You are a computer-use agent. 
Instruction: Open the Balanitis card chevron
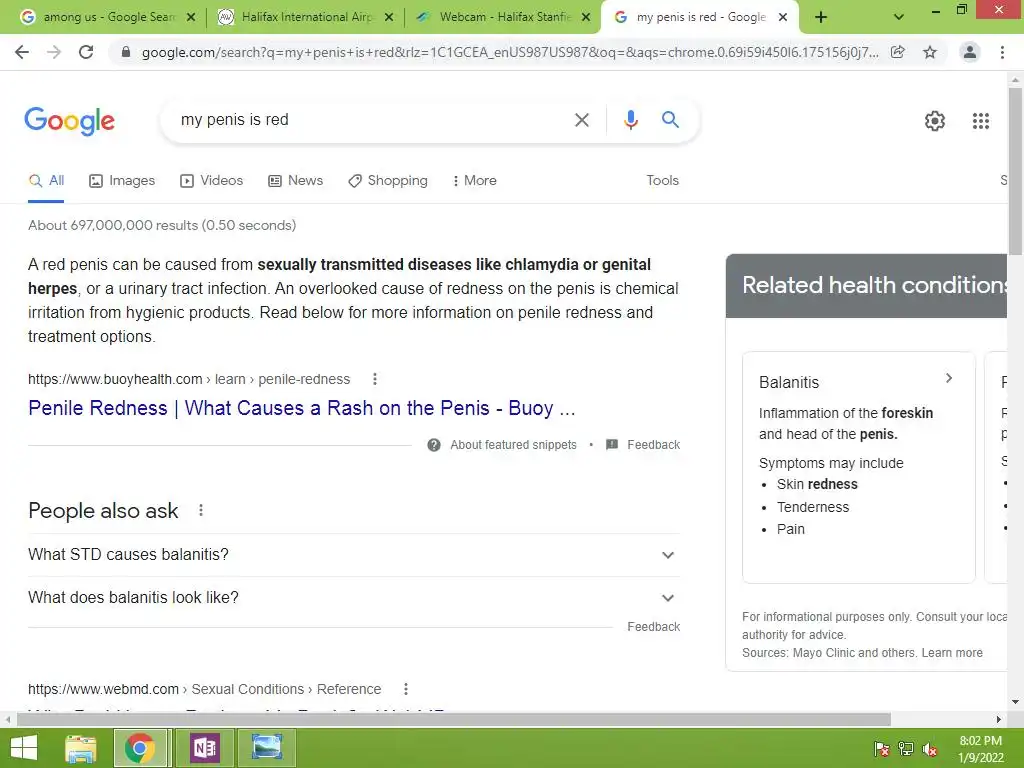949,378
